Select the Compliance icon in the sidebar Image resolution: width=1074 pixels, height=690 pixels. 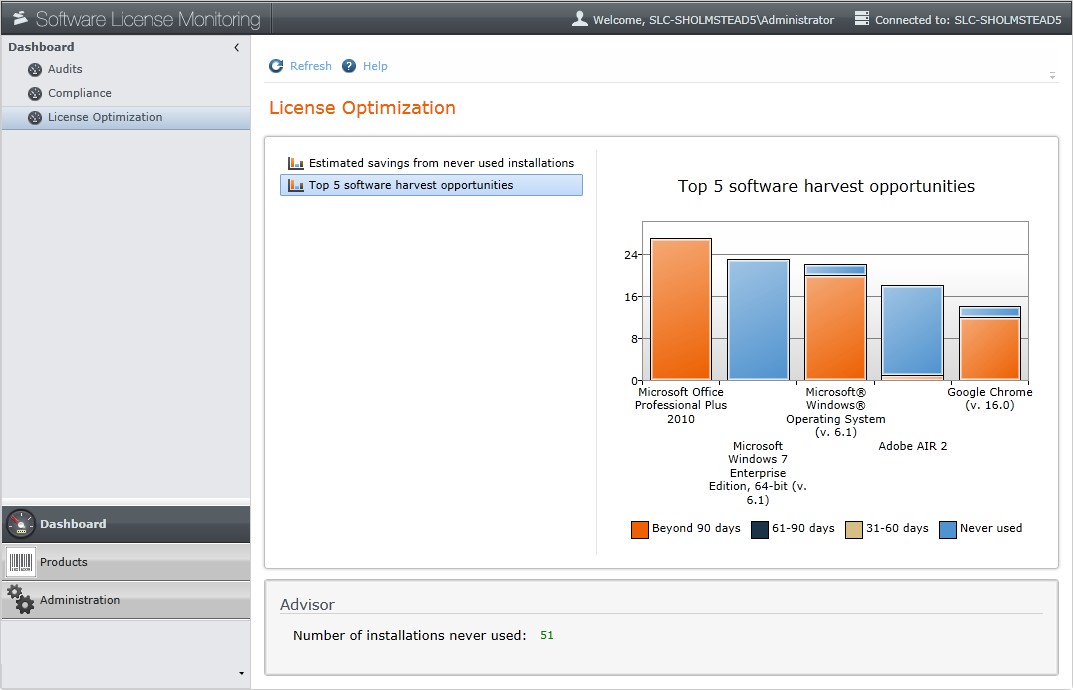click(x=35, y=93)
